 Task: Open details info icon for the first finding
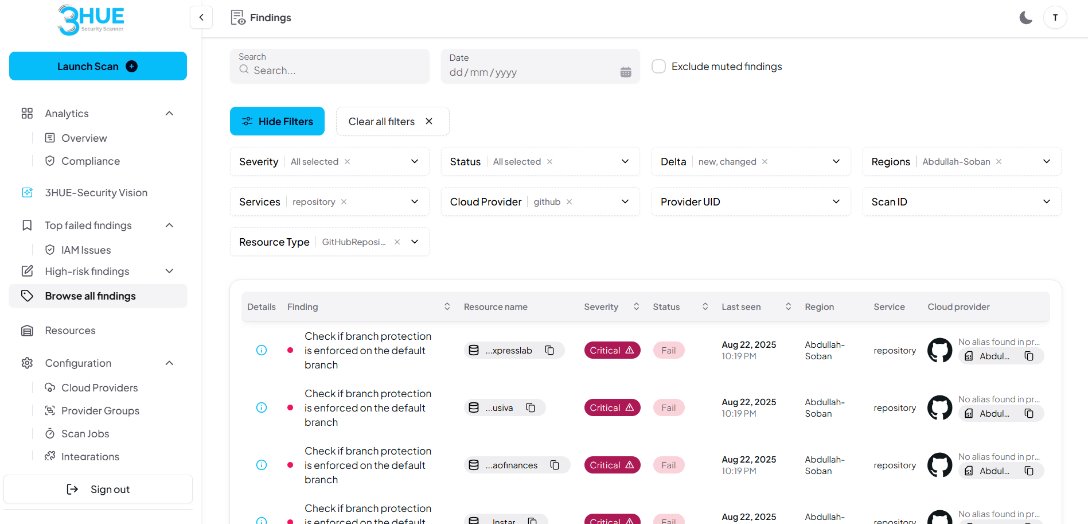[262, 350]
